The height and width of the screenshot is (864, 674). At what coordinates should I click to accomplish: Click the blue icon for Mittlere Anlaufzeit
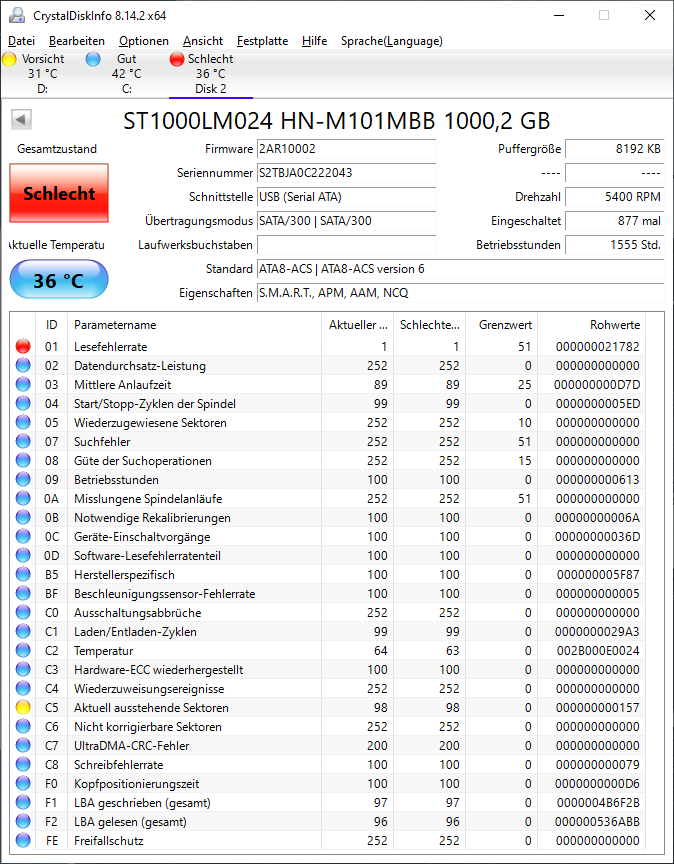(23, 384)
